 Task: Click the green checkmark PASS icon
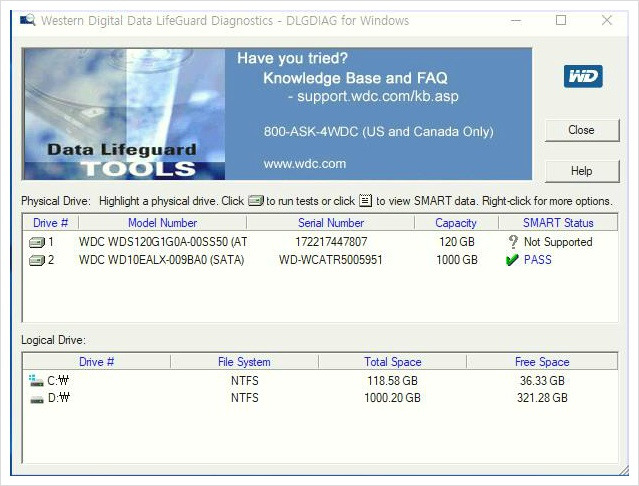(x=512, y=260)
